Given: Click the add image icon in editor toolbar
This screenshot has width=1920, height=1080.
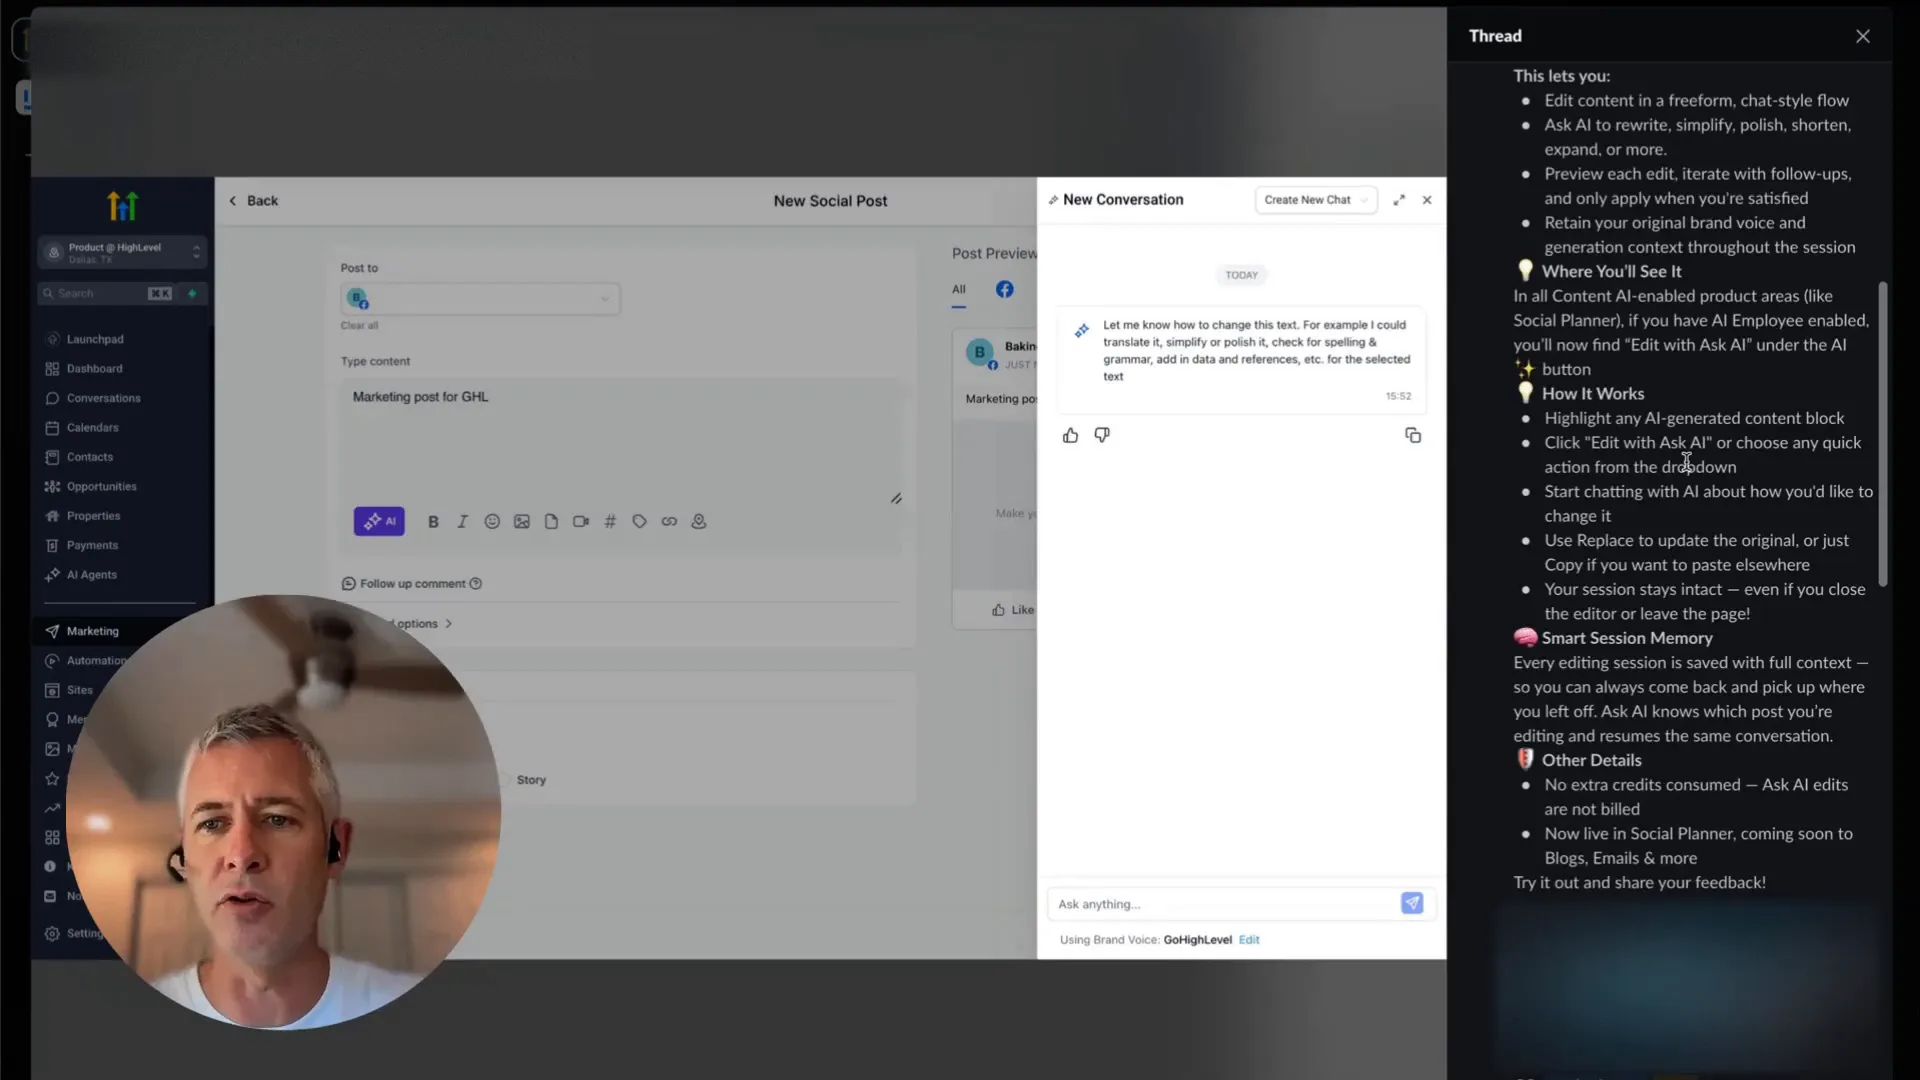Looking at the screenshot, I should [521, 521].
